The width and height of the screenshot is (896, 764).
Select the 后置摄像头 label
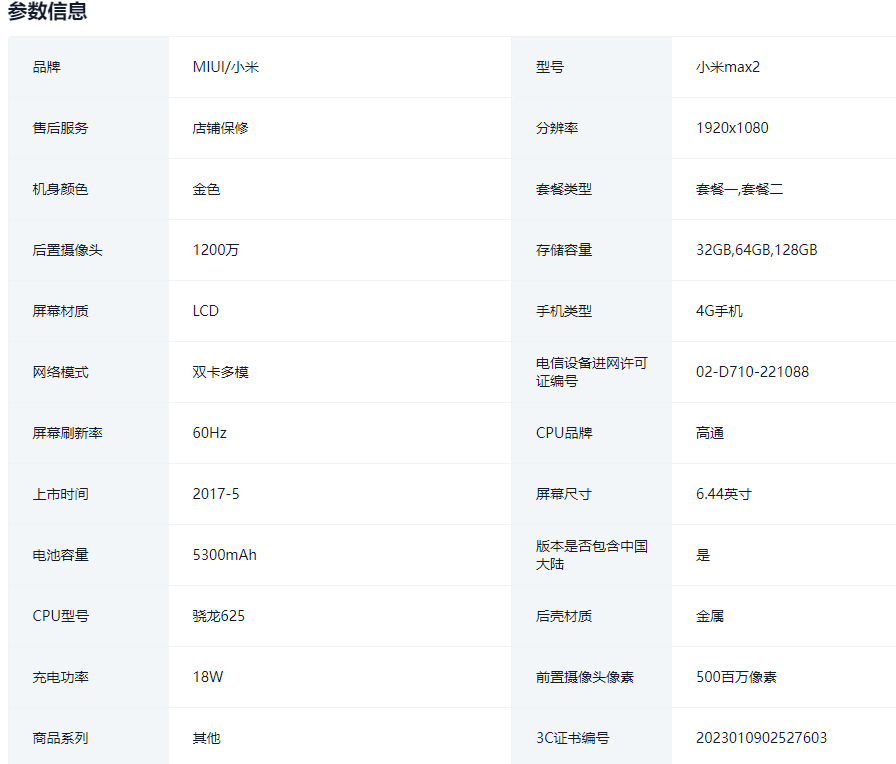point(67,250)
